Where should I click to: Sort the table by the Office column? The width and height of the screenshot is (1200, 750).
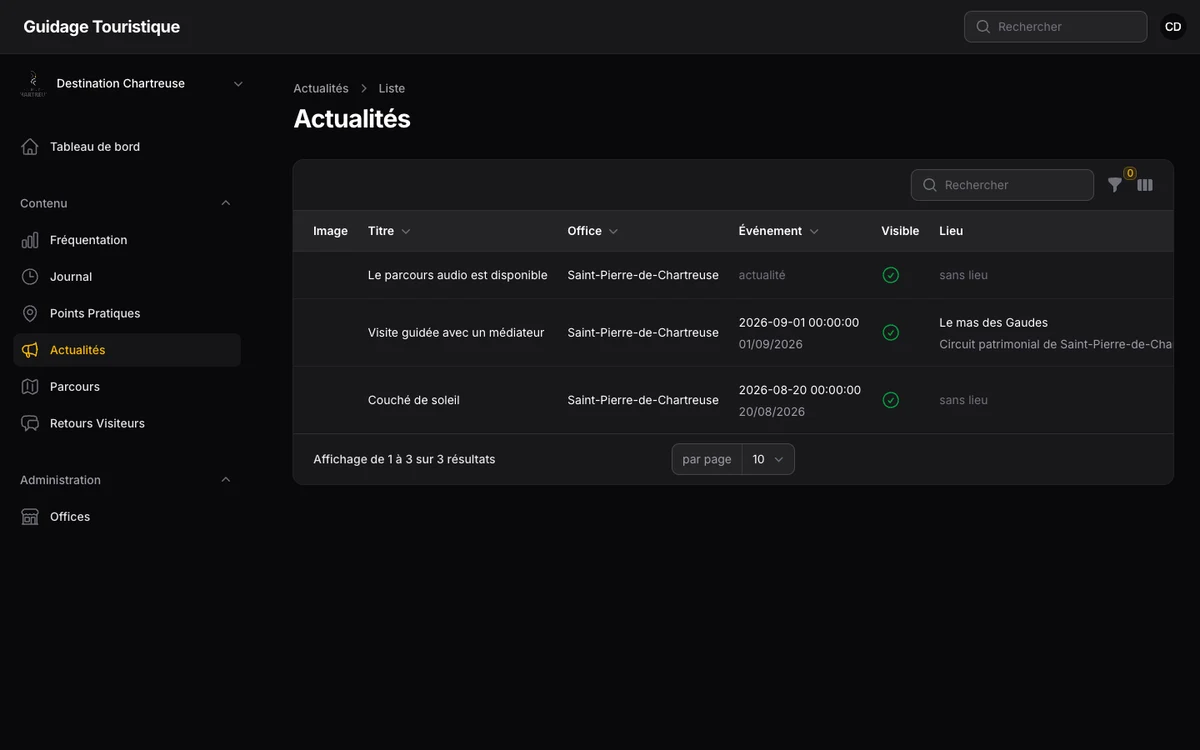point(593,231)
